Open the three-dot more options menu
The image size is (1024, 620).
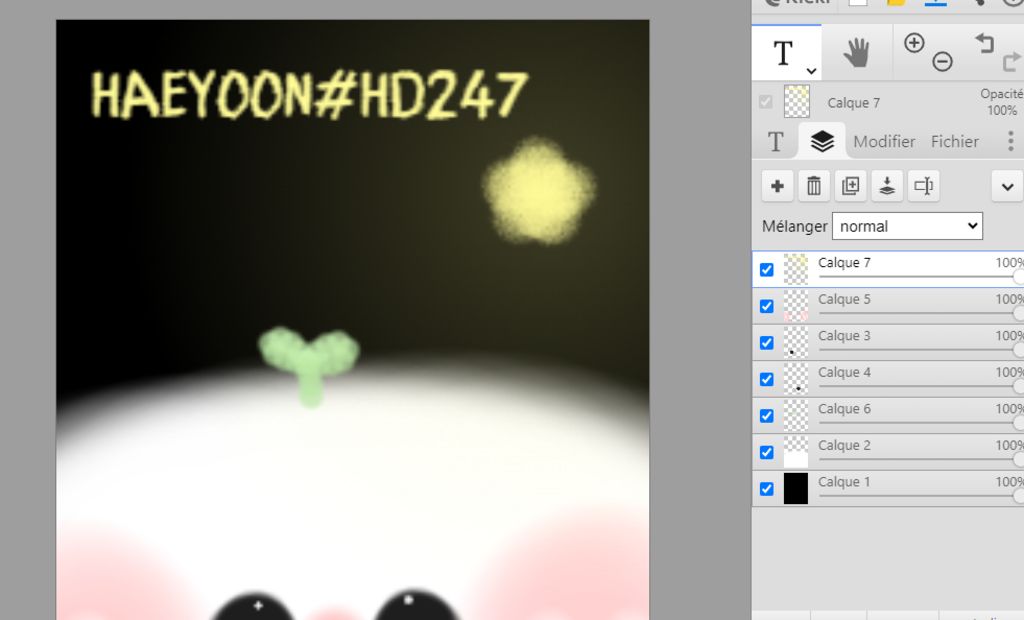(1010, 141)
